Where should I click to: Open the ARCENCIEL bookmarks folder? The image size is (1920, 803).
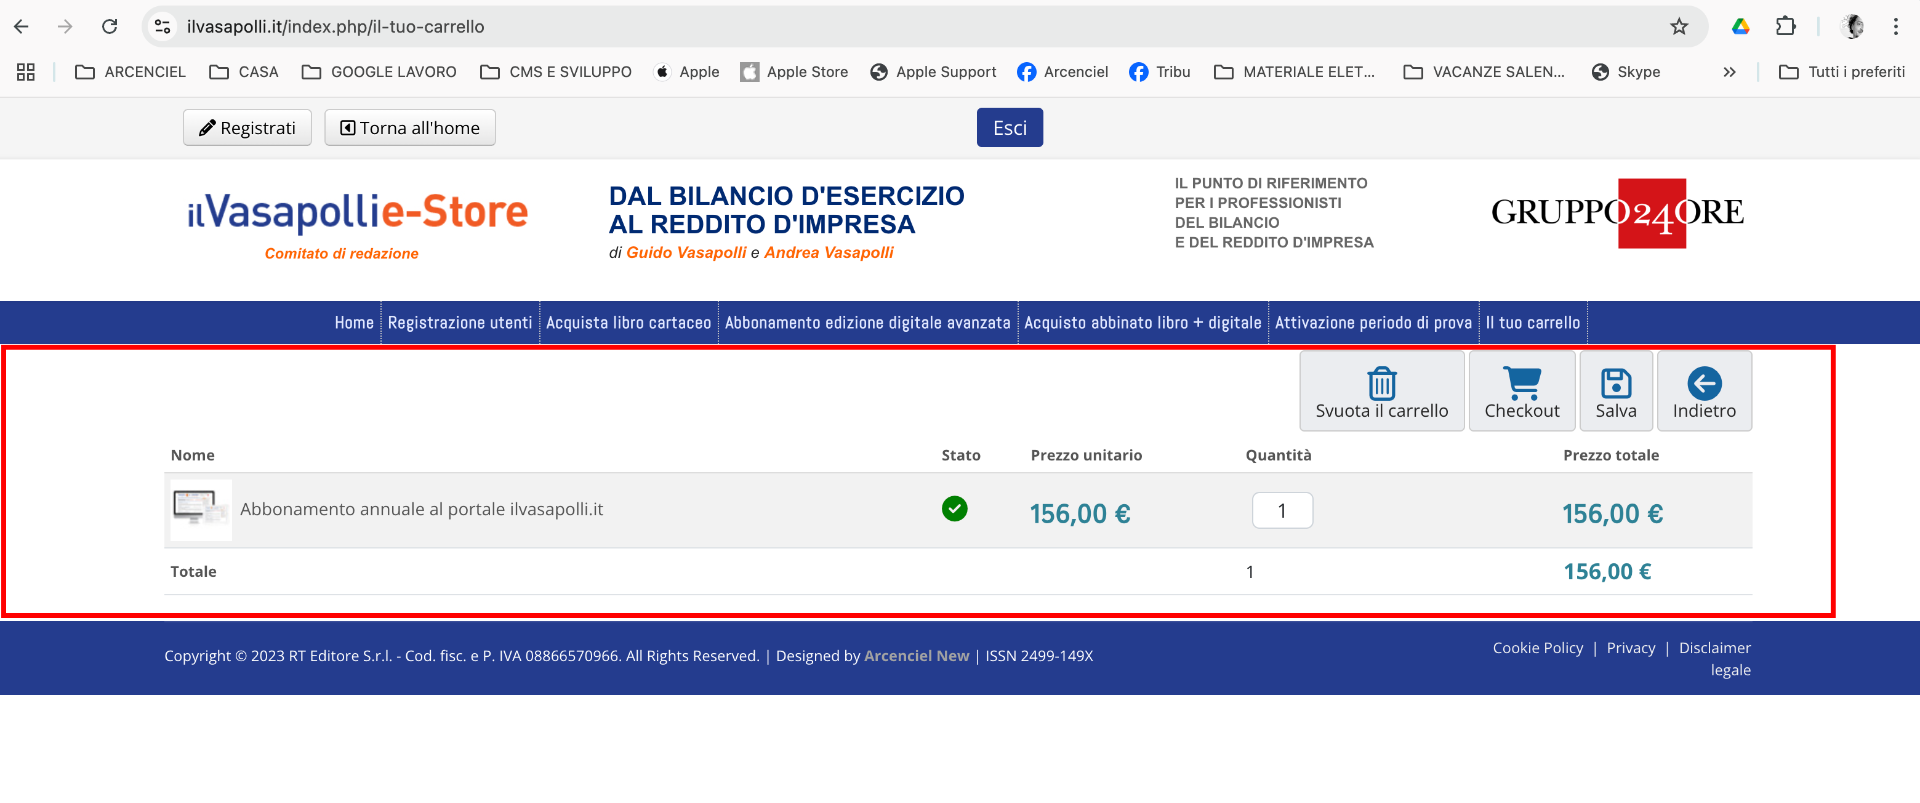(x=130, y=72)
